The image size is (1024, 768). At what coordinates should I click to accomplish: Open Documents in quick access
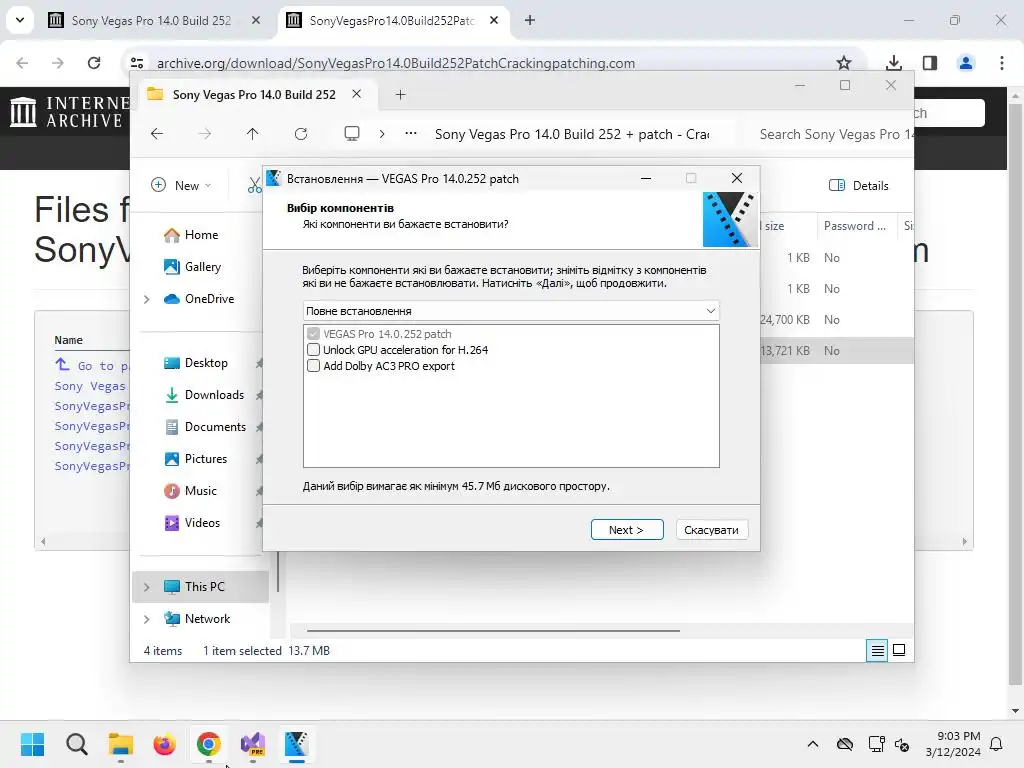pyautogui.click(x=215, y=427)
